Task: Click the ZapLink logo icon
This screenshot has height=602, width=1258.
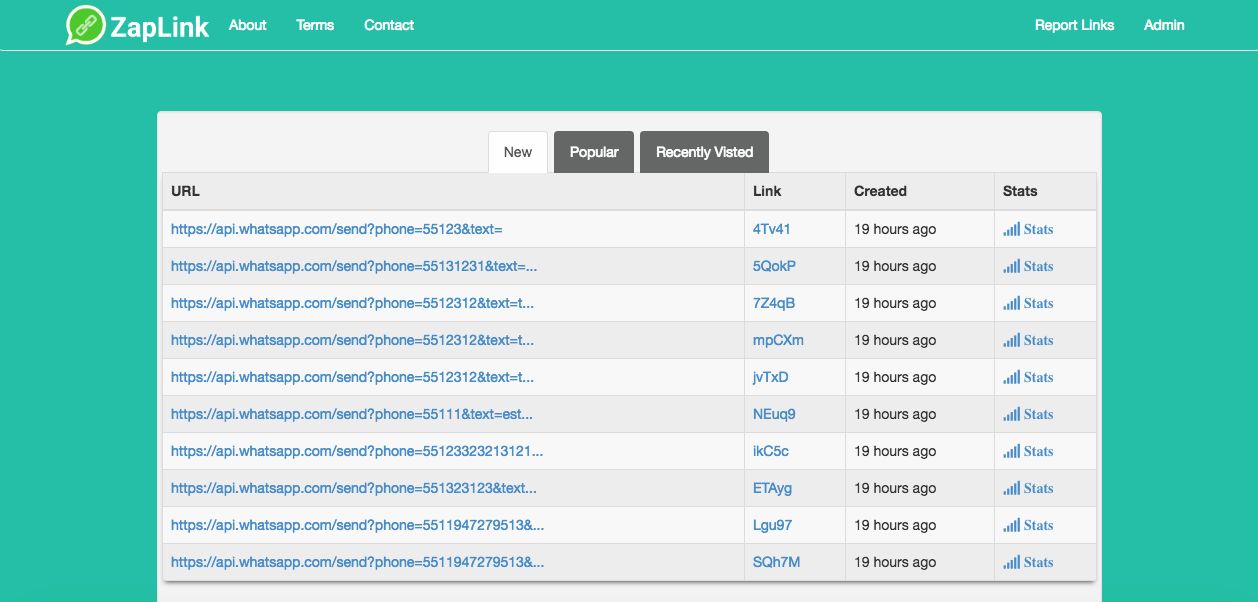Action: pyautogui.click(x=86, y=25)
